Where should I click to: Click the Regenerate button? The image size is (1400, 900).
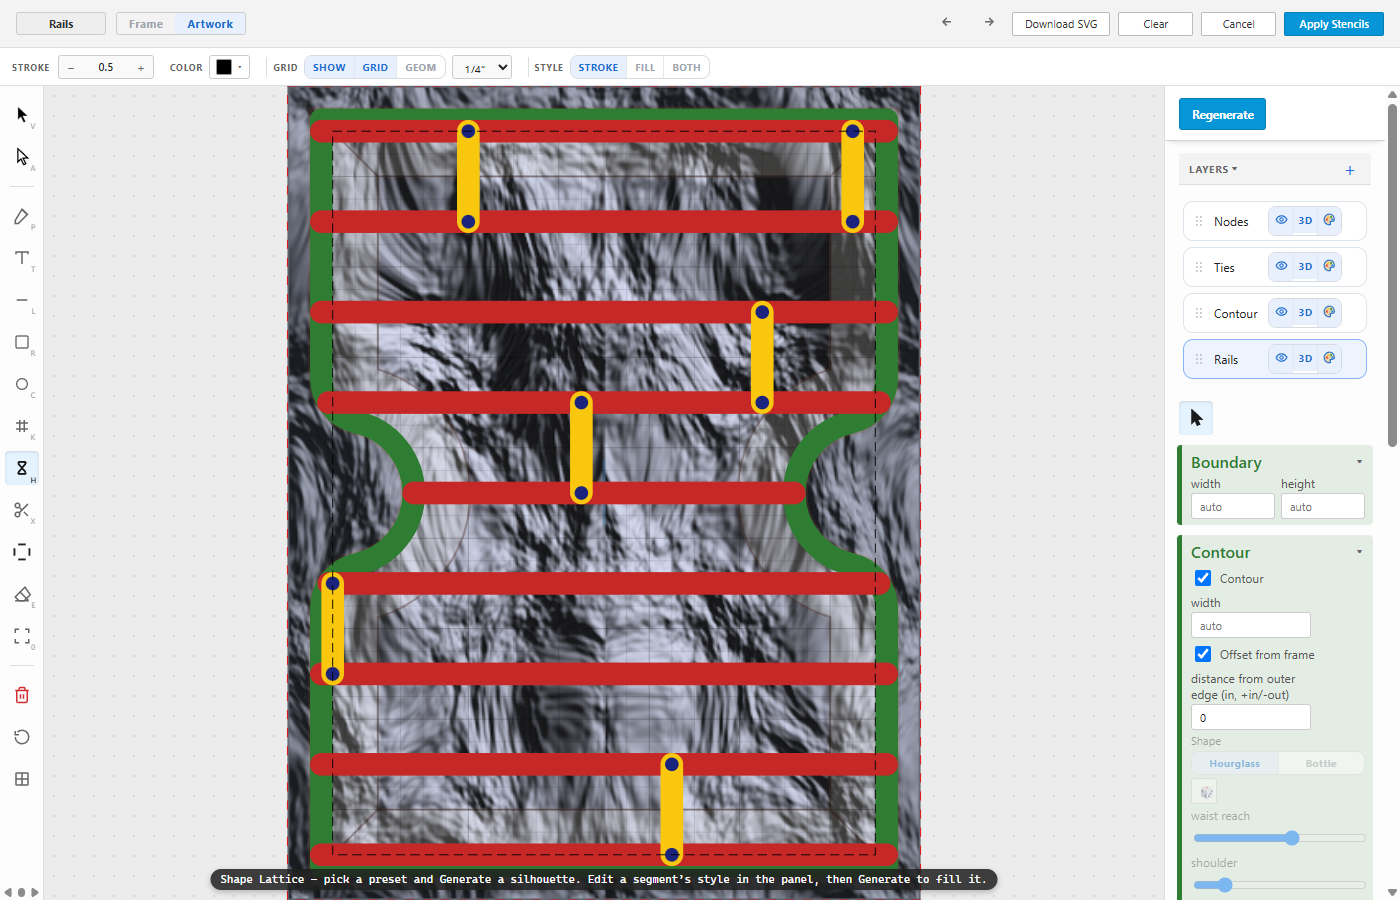(1223, 114)
